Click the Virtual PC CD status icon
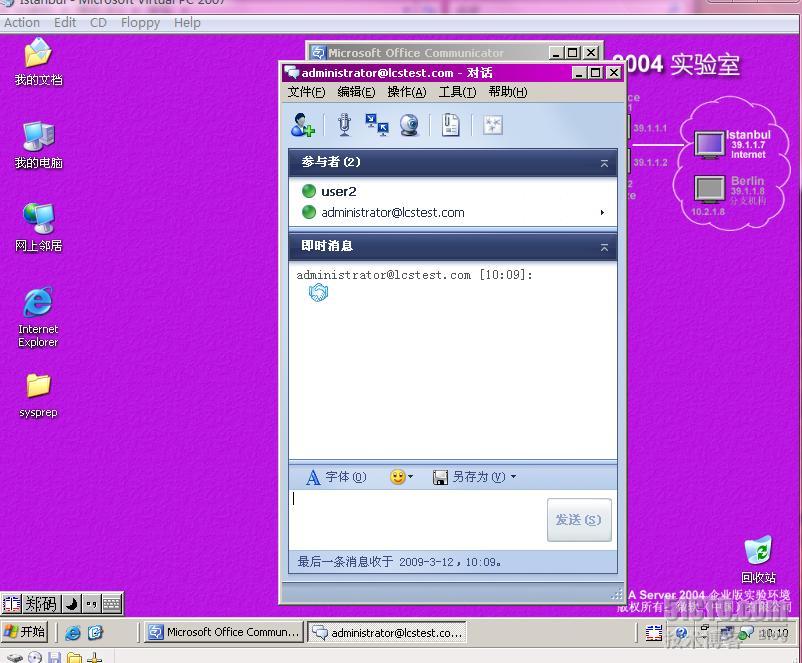Screen dimensions: 802x663 [x=35, y=657]
